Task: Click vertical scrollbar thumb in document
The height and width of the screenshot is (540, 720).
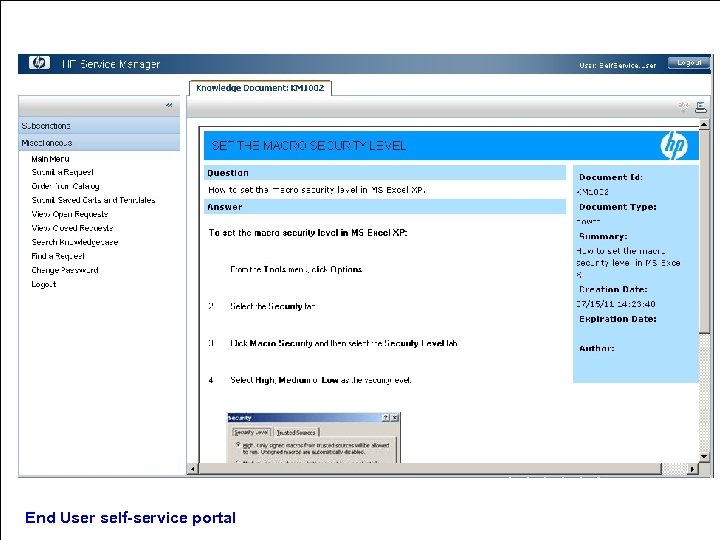Action: [703, 231]
